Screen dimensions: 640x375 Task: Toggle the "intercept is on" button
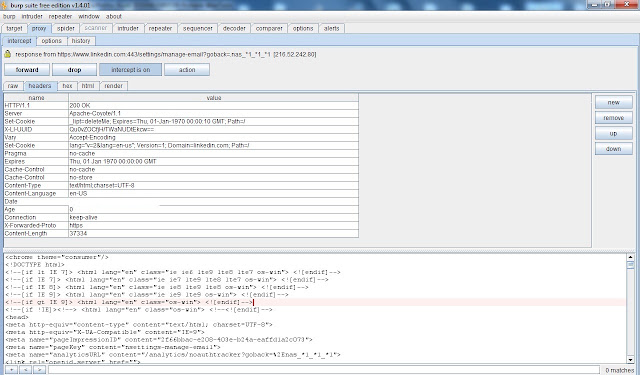tap(131, 70)
